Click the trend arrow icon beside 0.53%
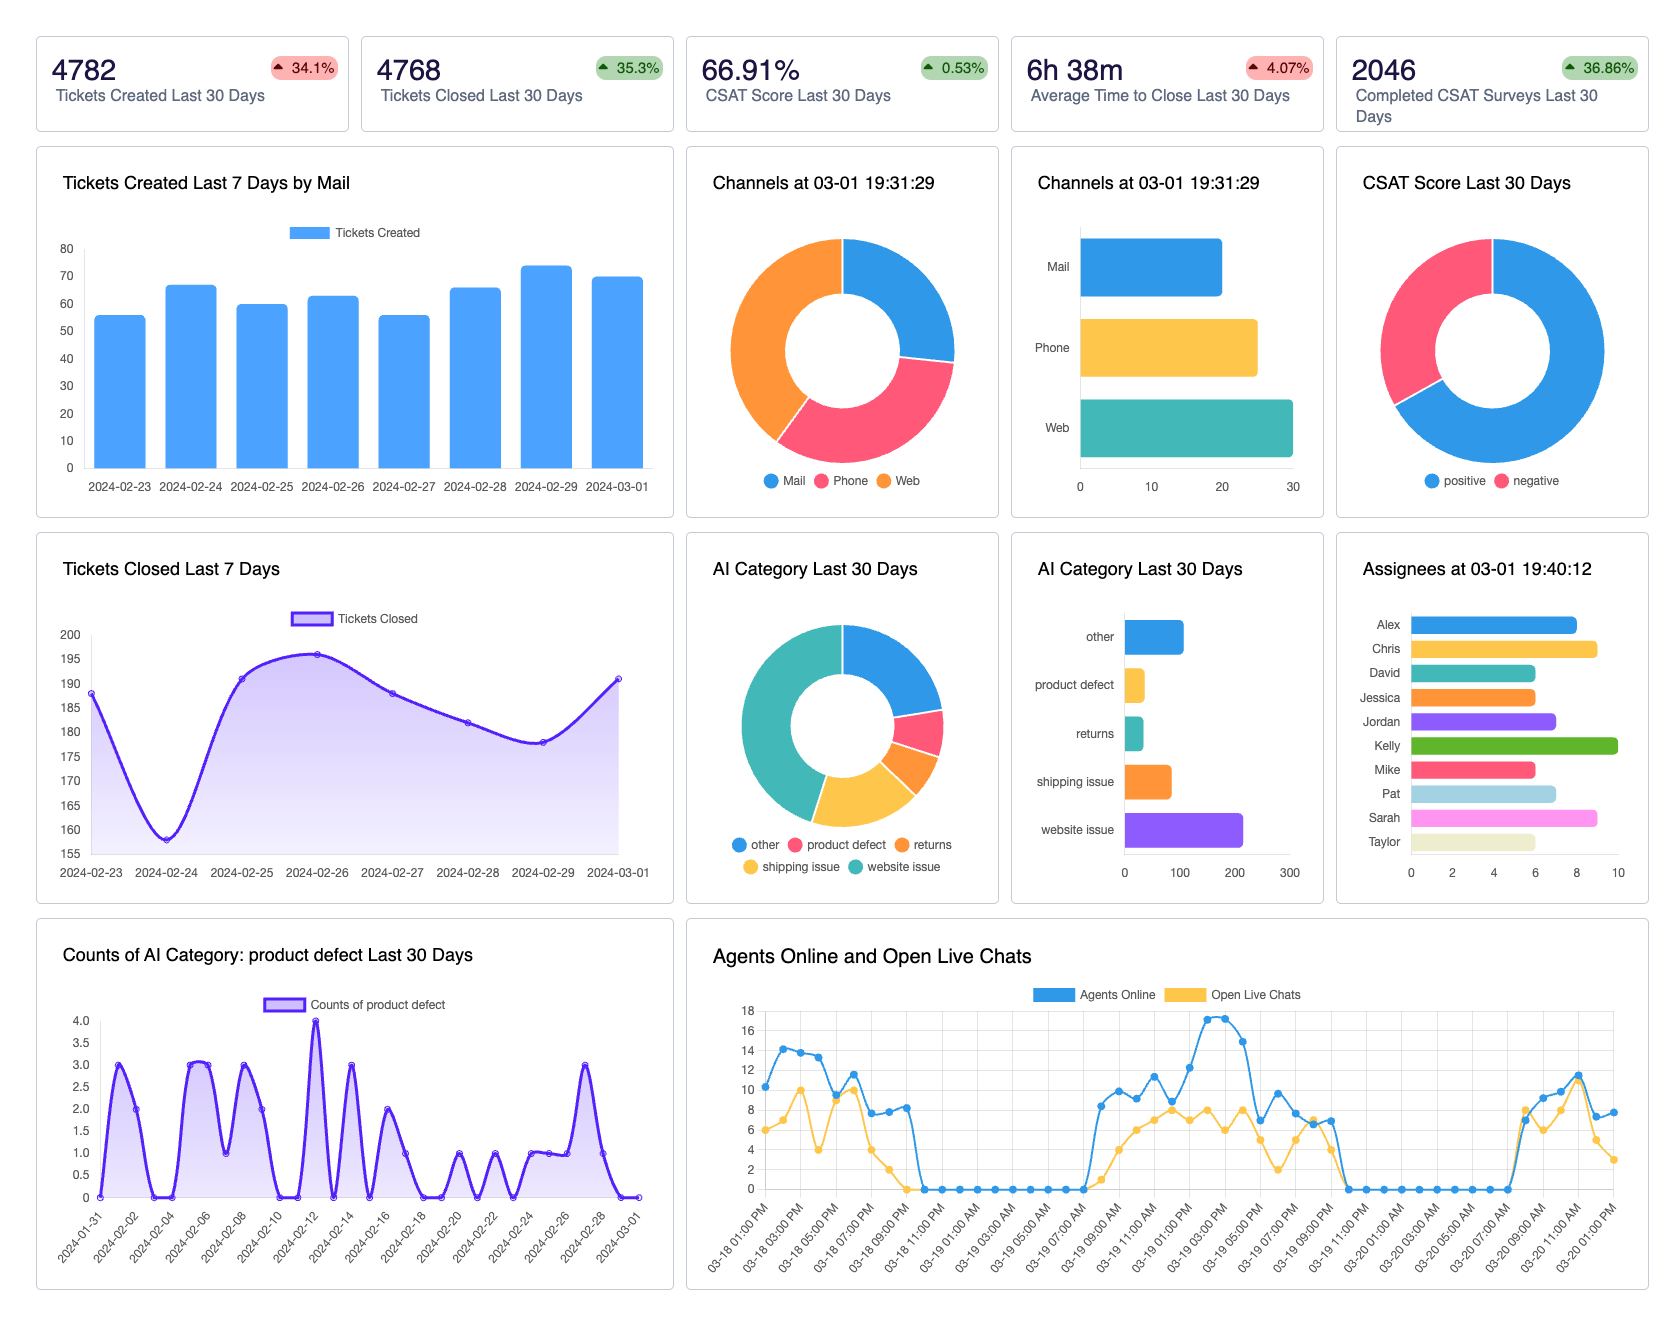1677x1328 pixels. pos(929,67)
